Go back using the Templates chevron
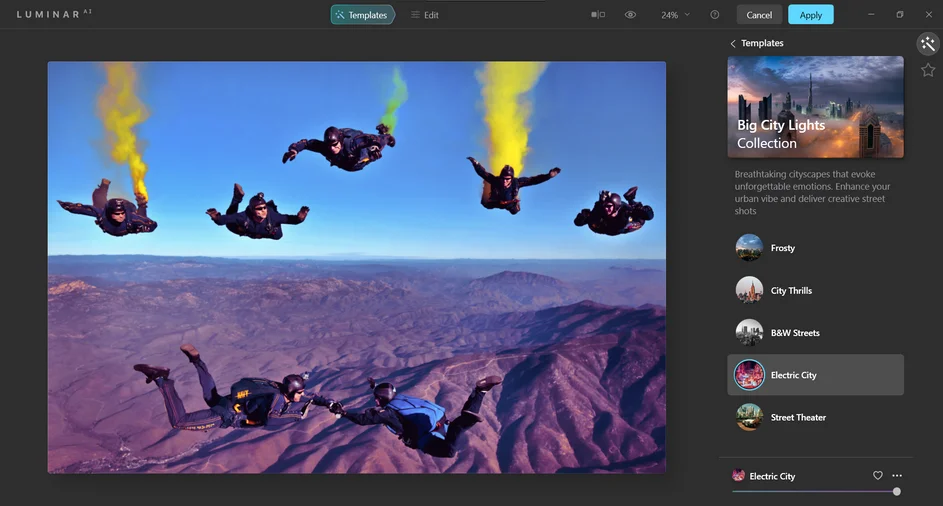The height and width of the screenshot is (506, 943). tap(733, 44)
